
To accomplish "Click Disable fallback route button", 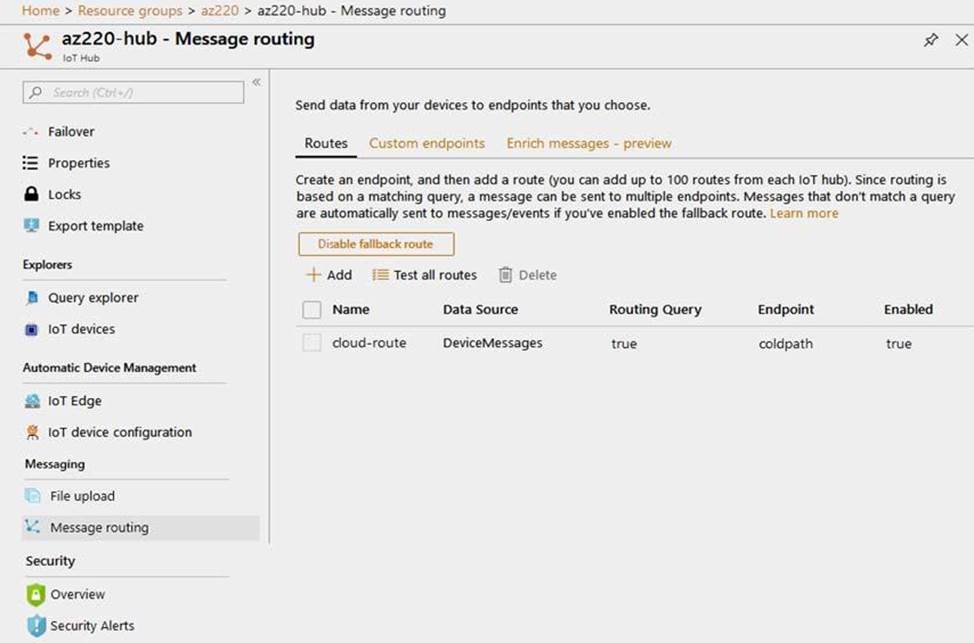I will coord(376,244).
